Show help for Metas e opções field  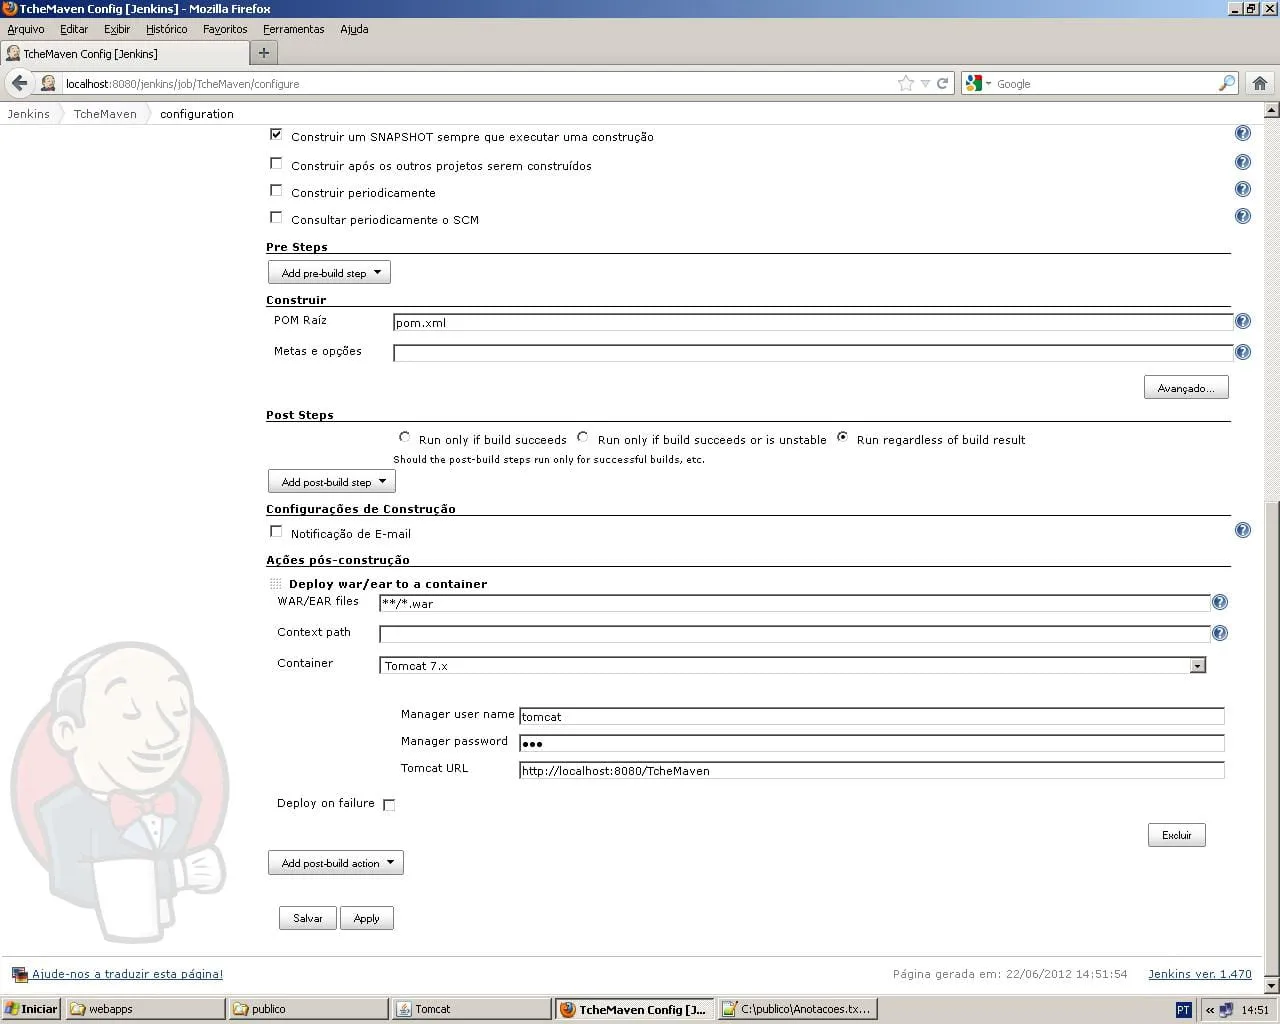(1243, 352)
